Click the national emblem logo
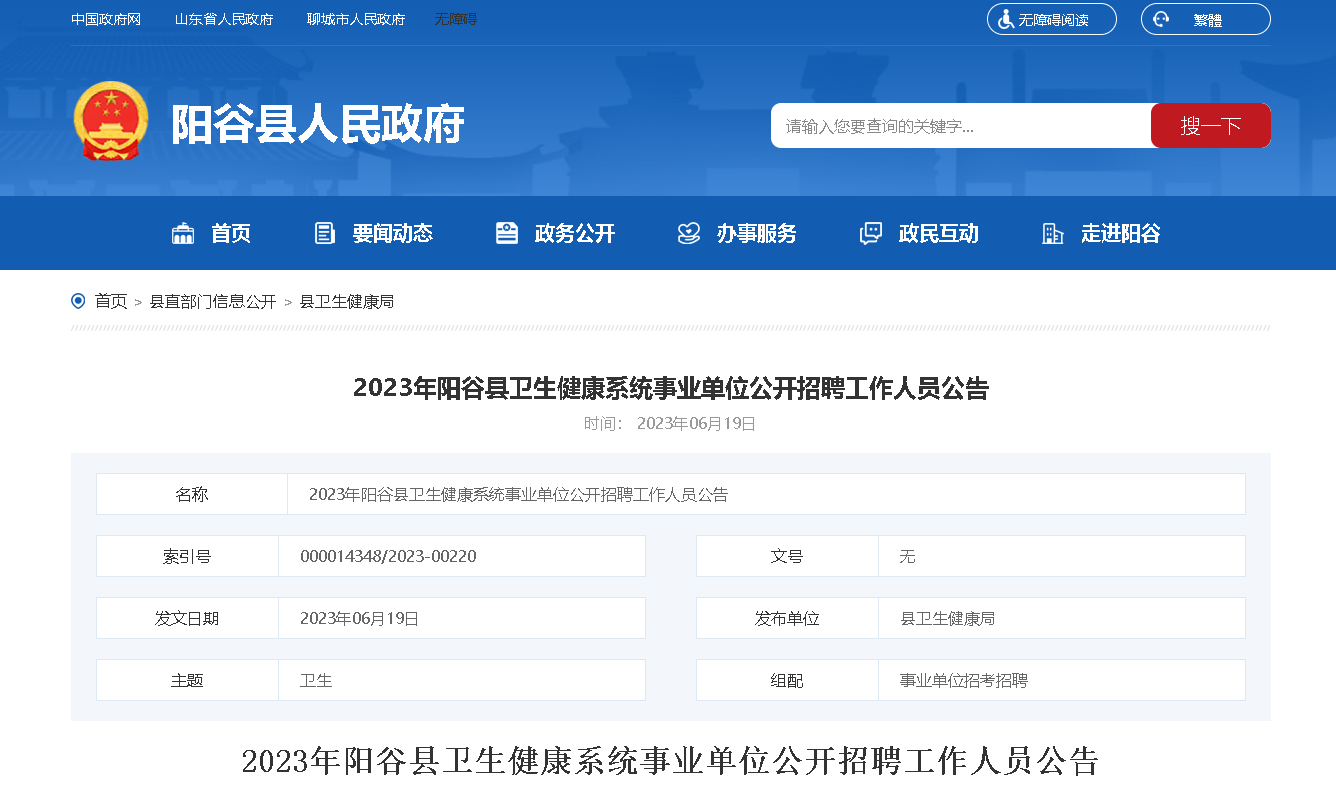 tap(110, 123)
